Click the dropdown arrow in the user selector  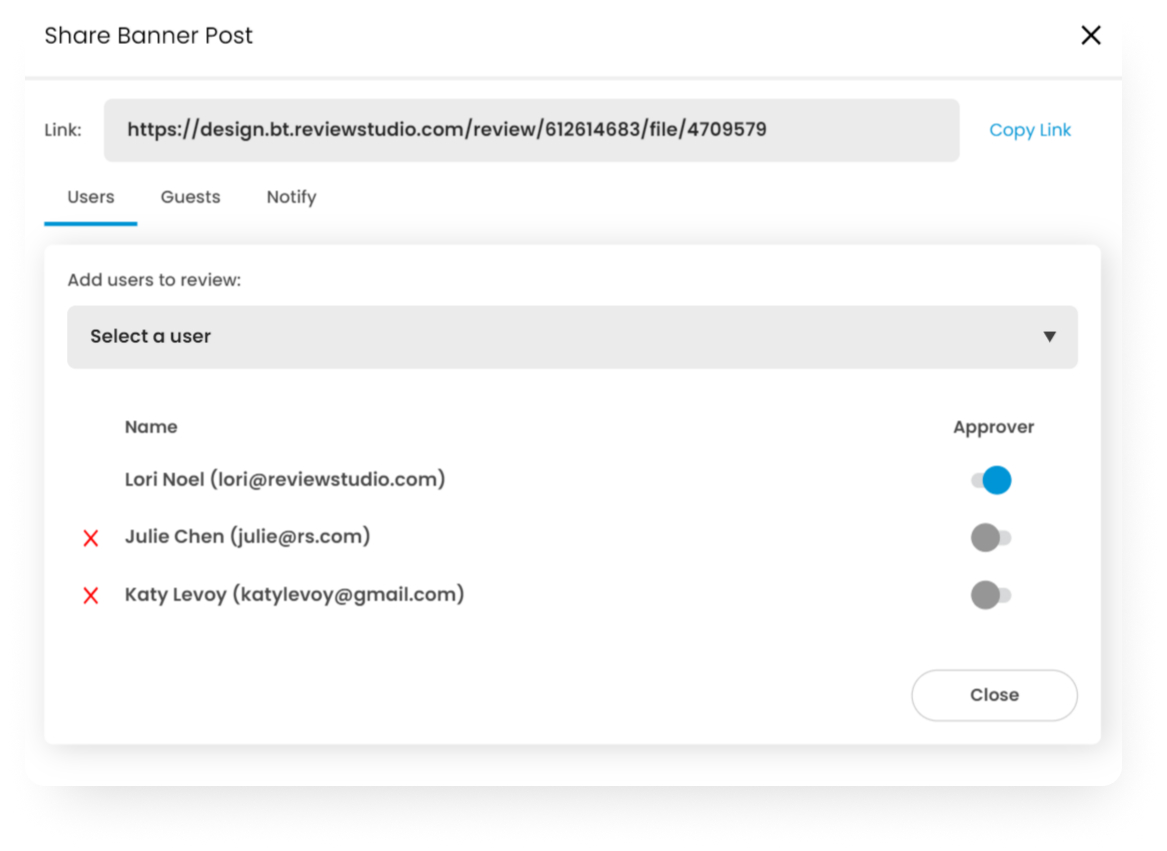[x=1049, y=337]
